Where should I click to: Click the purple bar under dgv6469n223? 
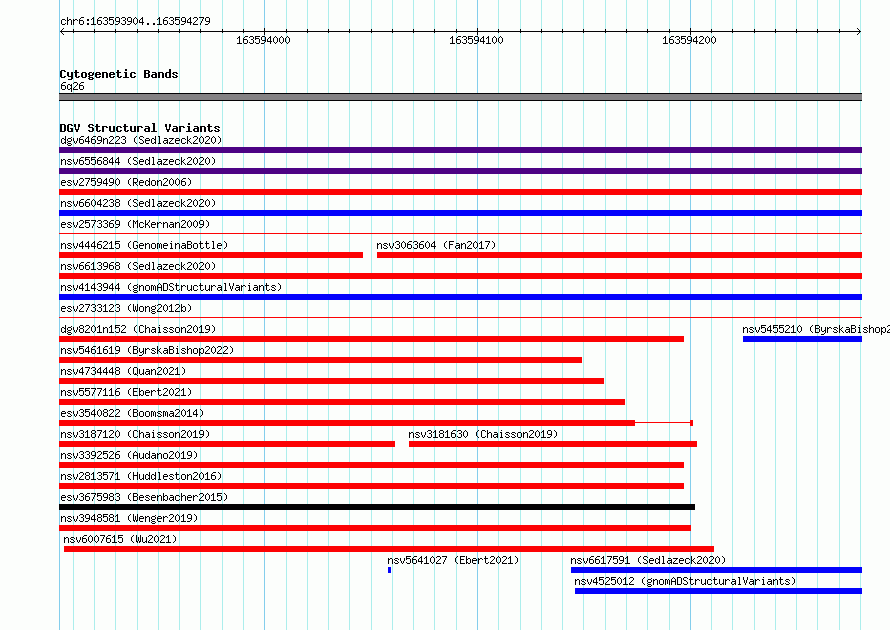460,150
